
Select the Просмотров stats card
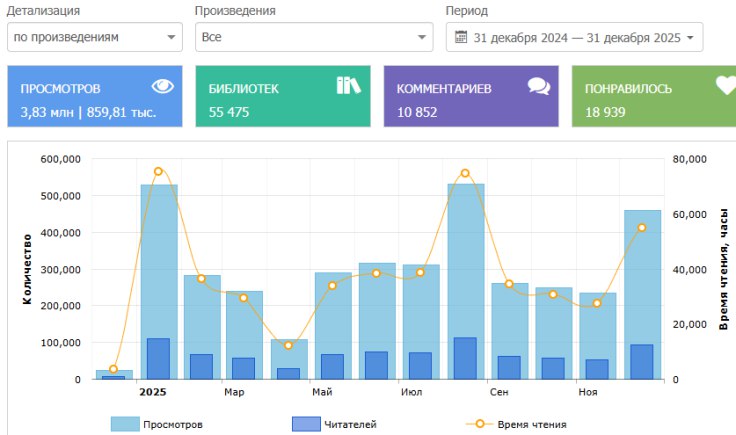(94, 97)
